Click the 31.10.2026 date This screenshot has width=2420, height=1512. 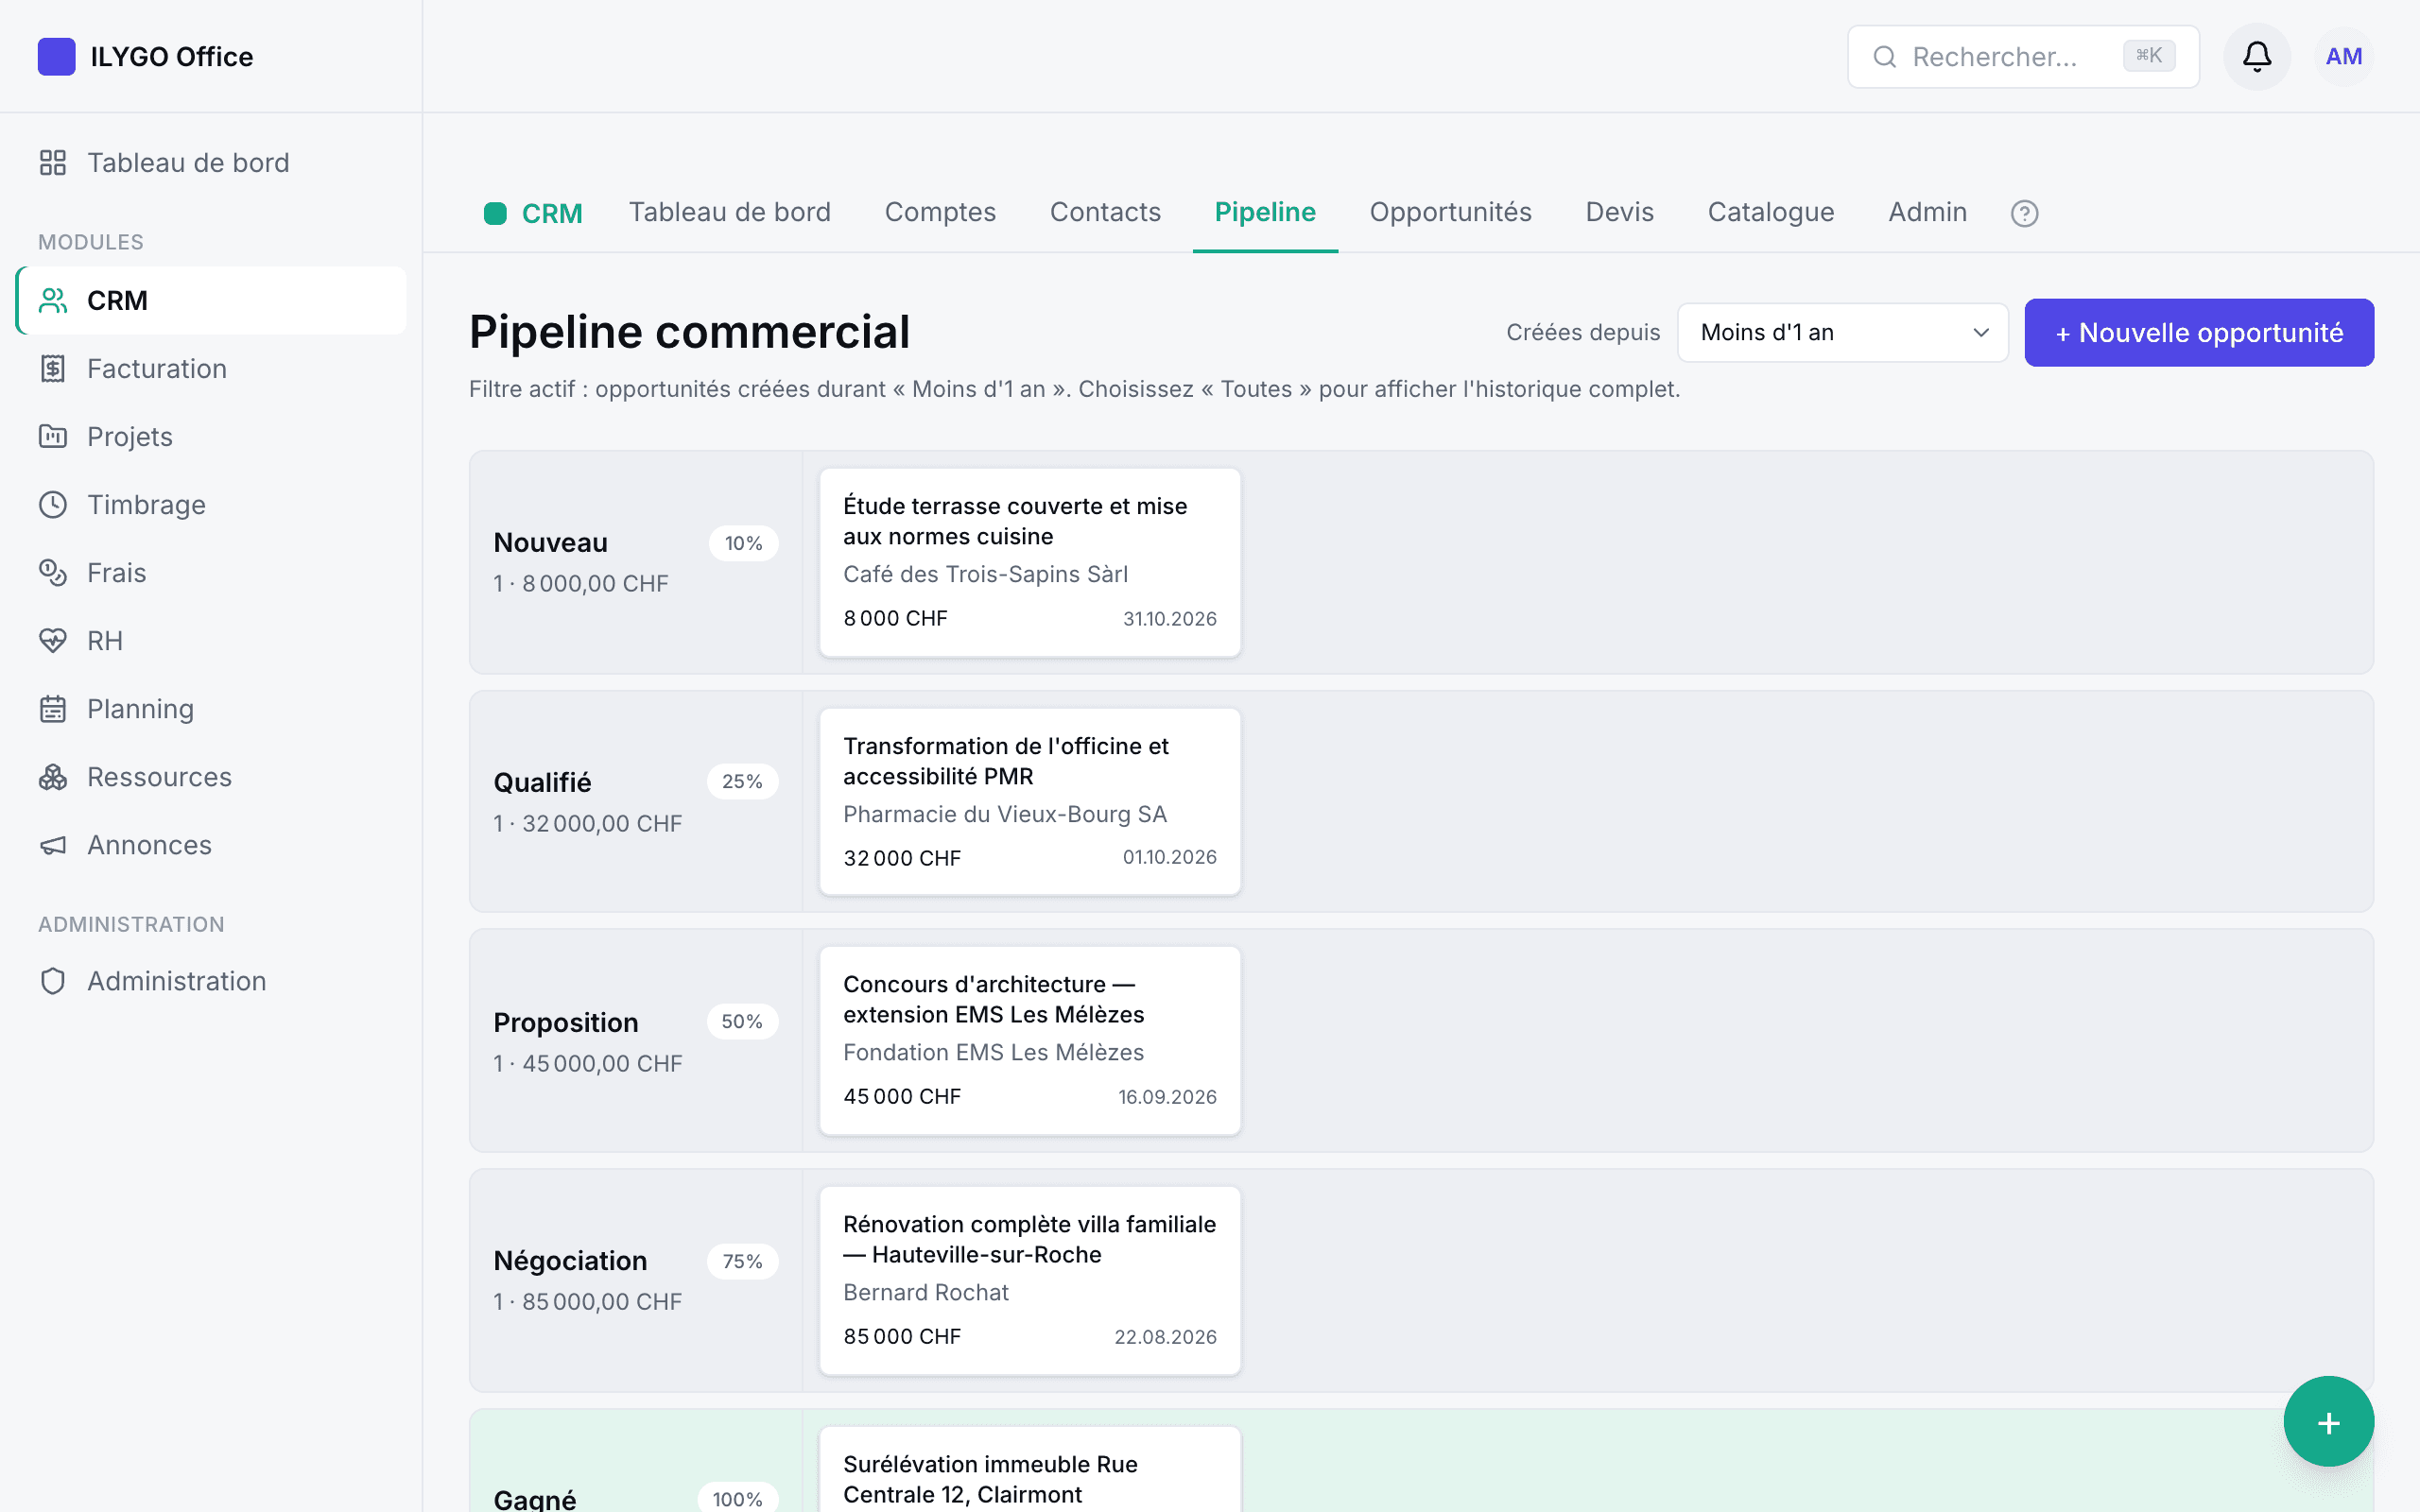coord(1169,618)
